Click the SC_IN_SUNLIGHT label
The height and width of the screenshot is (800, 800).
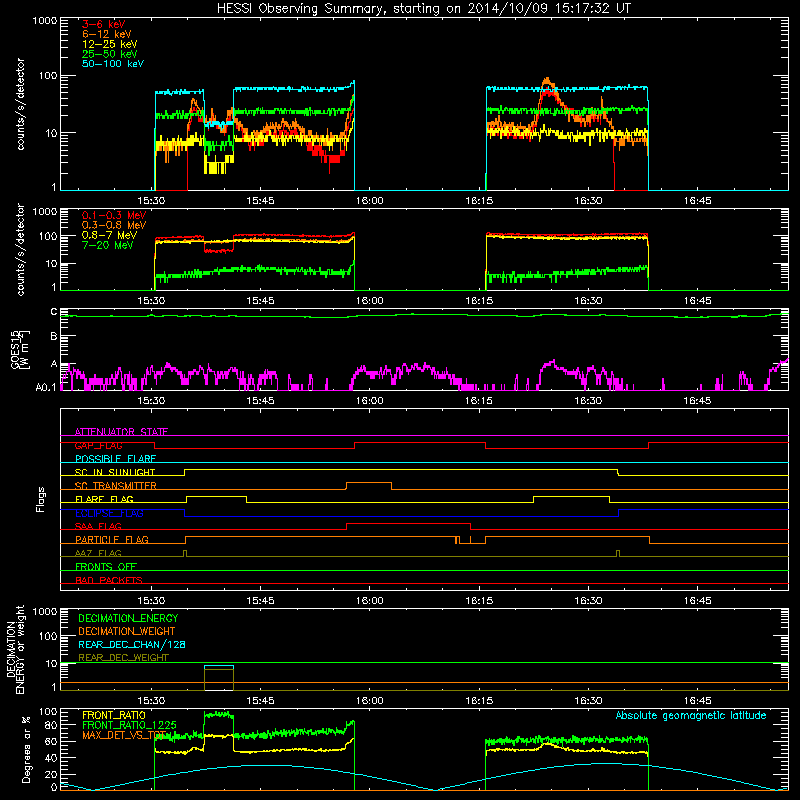coord(115,472)
